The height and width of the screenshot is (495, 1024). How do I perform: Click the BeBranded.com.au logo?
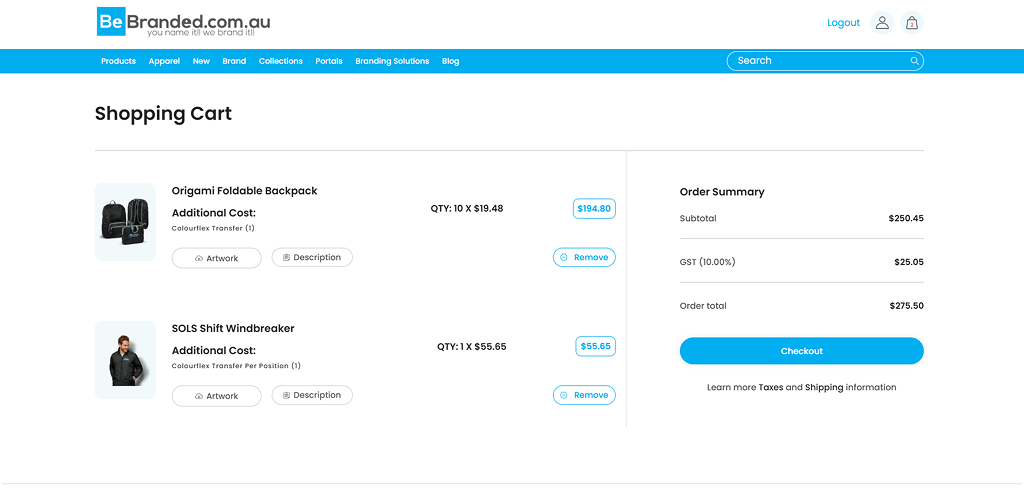(183, 23)
